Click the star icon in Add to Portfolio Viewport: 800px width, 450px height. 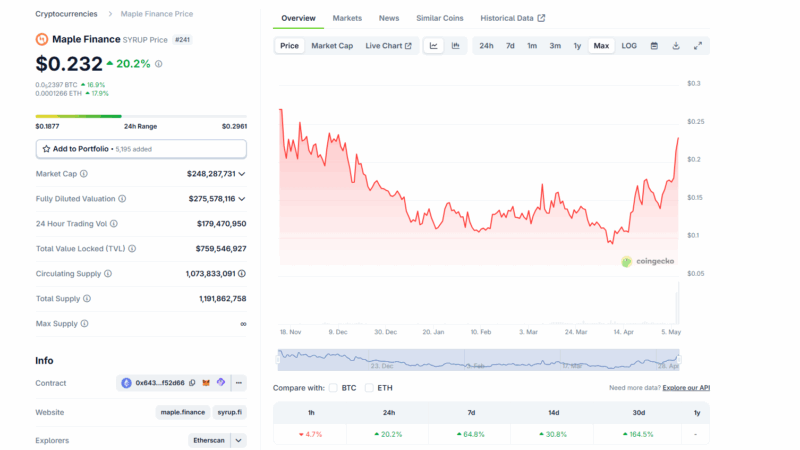click(46, 149)
